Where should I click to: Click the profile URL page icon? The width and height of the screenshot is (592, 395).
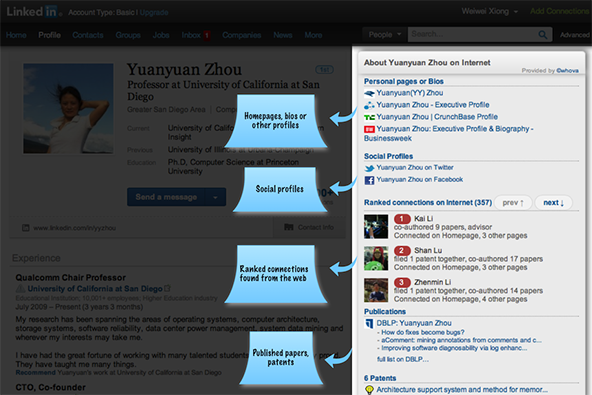pyautogui.click(x=26, y=228)
